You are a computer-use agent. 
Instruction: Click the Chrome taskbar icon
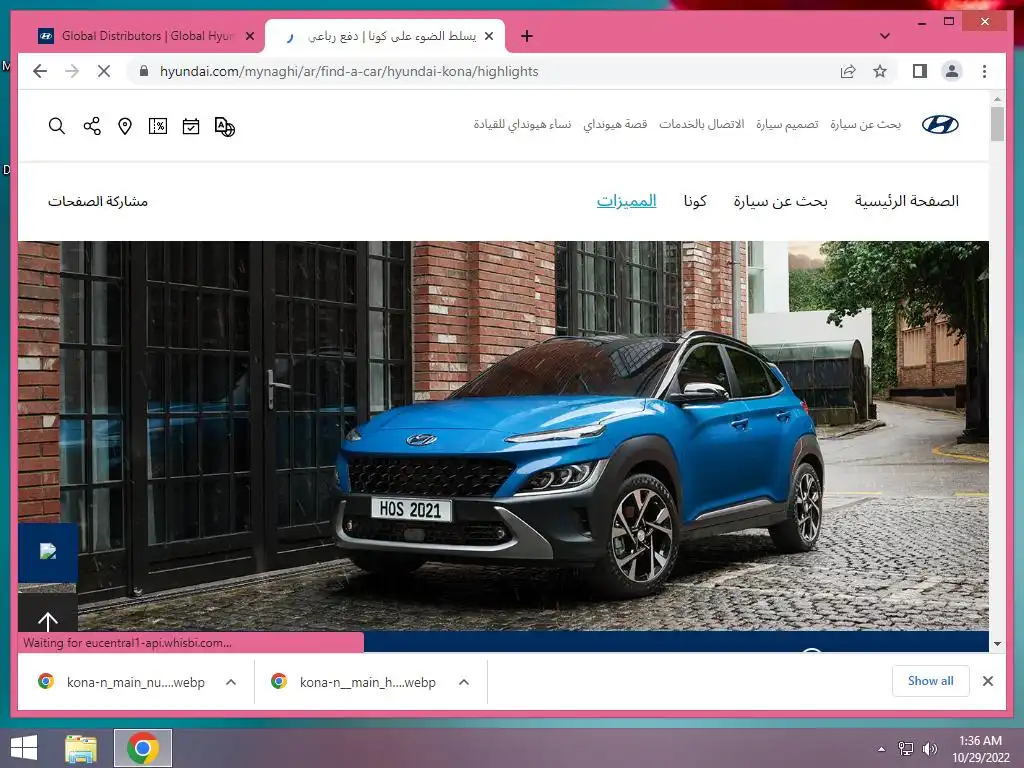pos(143,748)
